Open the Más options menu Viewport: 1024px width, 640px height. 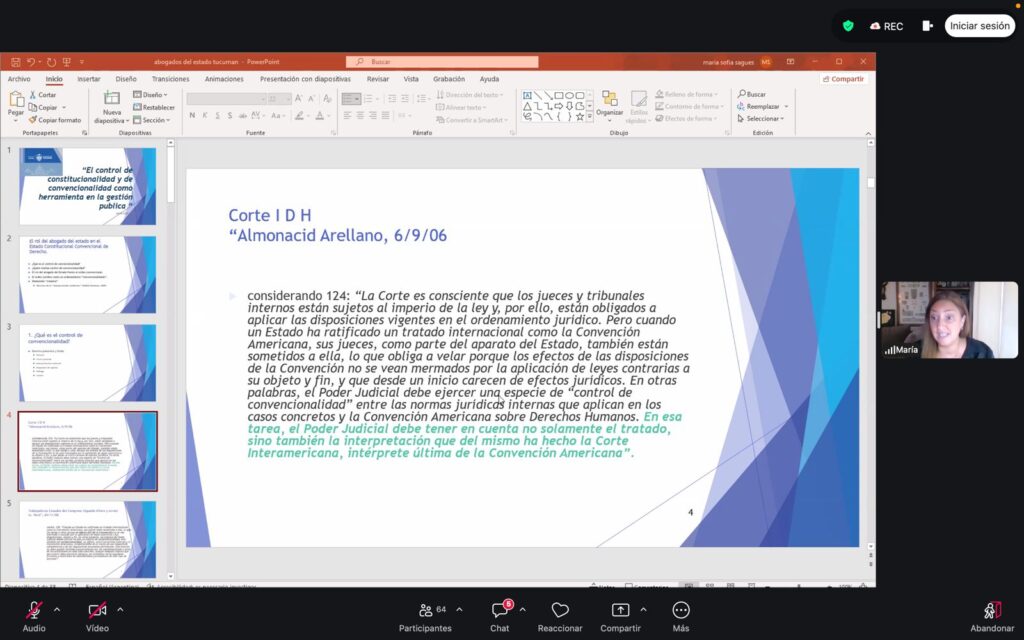pyautogui.click(x=681, y=610)
